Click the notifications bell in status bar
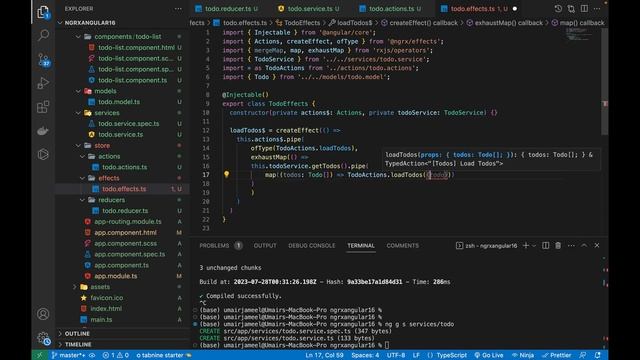Viewport: 640px width, 360px height. click(x=598, y=355)
